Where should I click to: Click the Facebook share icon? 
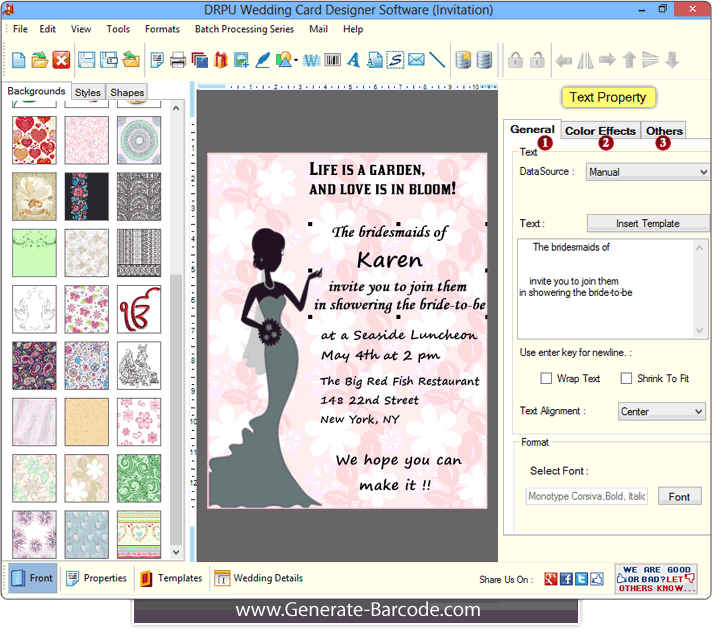(566, 579)
